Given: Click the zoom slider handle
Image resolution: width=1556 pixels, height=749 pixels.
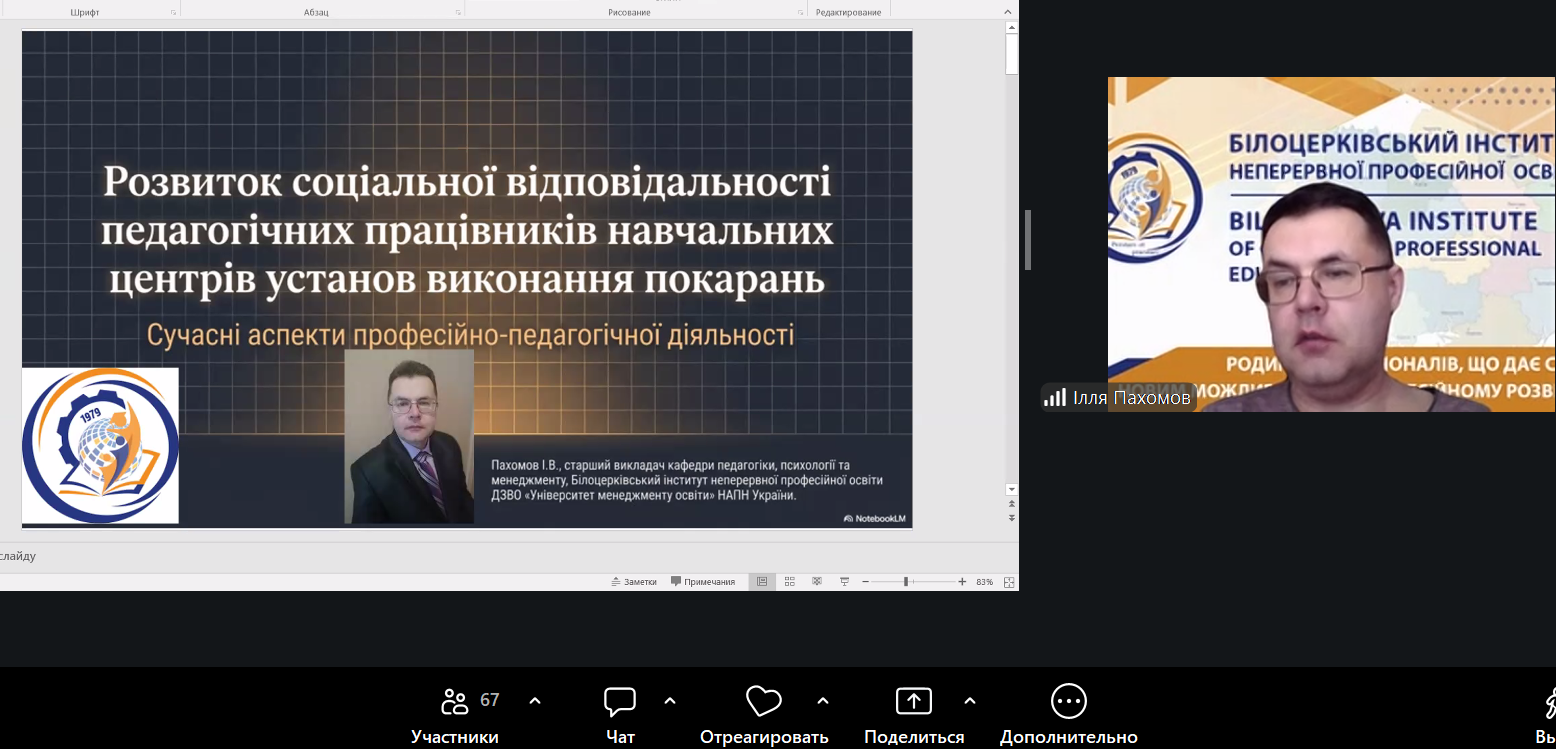Looking at the screenshot, I should pyautogui.click(x=906, y=582).
